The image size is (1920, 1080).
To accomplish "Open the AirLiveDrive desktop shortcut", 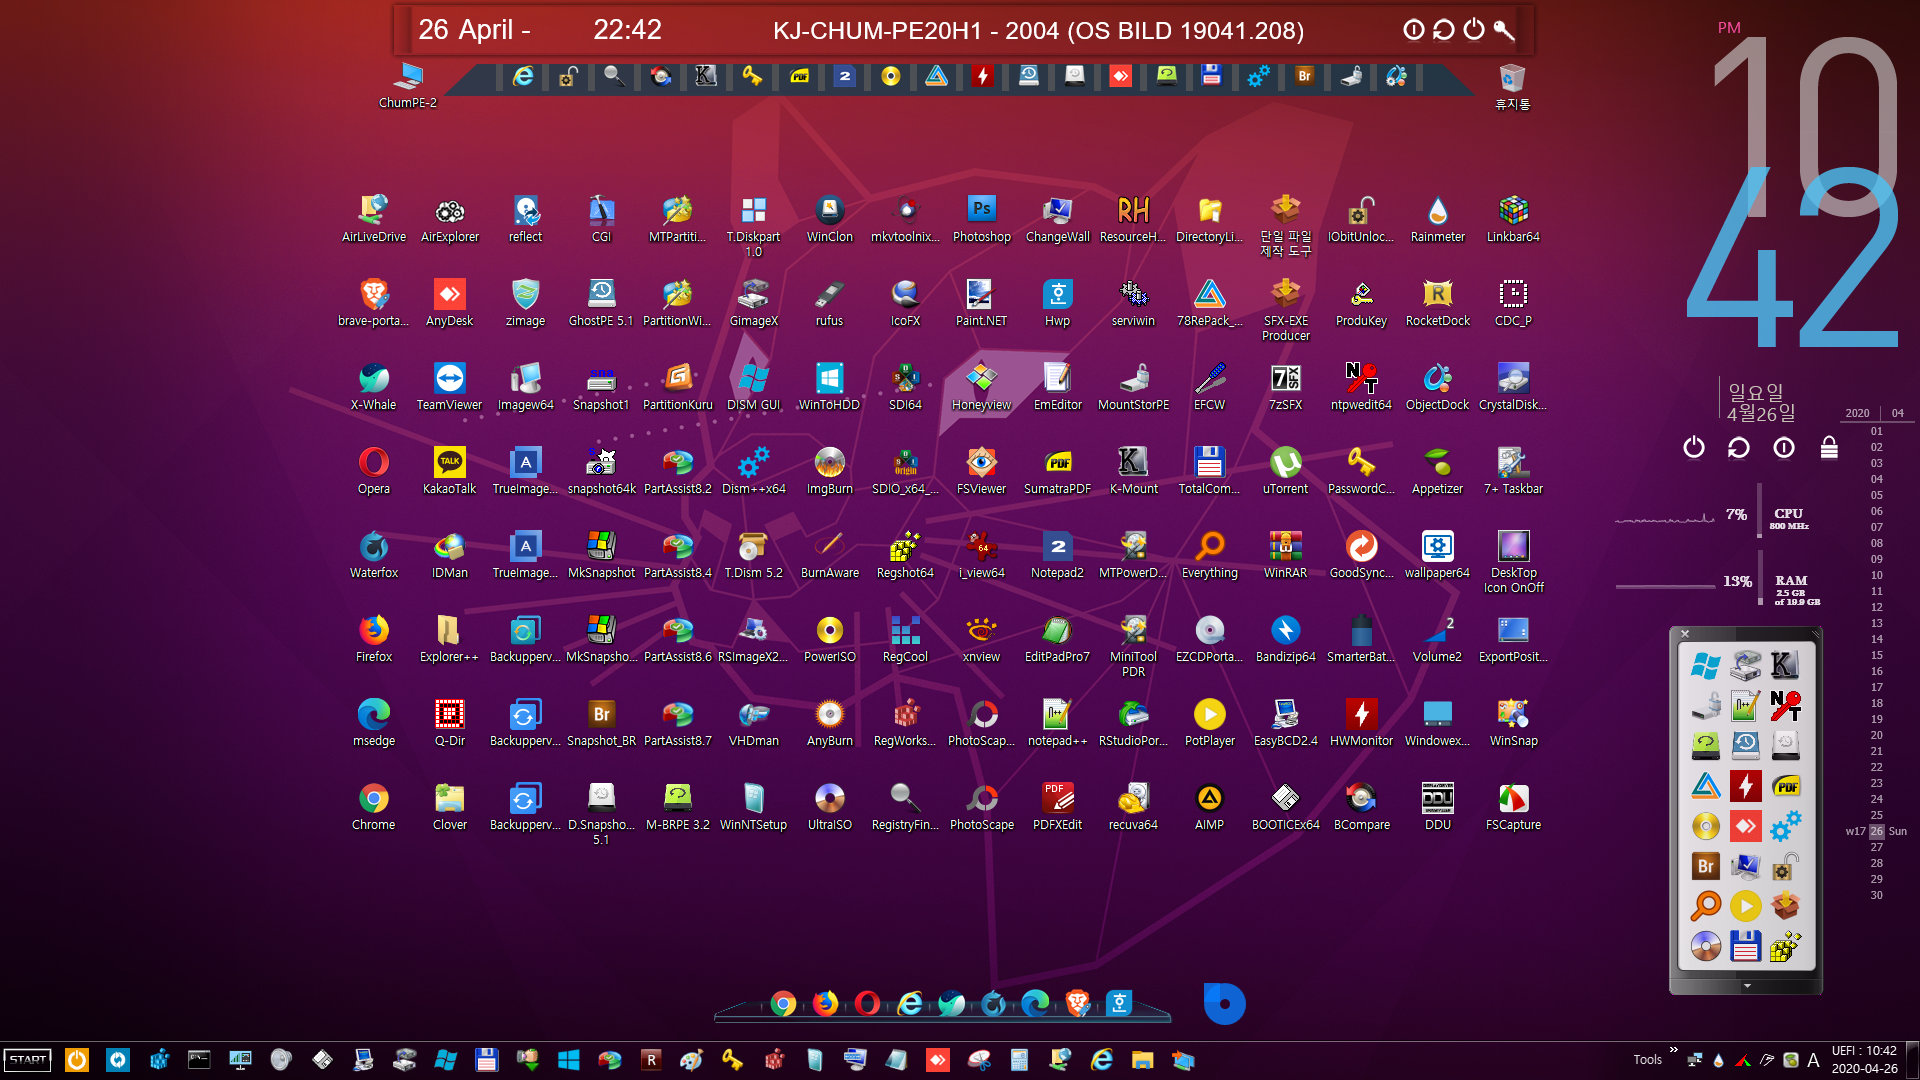I will (x=374, y=219).
